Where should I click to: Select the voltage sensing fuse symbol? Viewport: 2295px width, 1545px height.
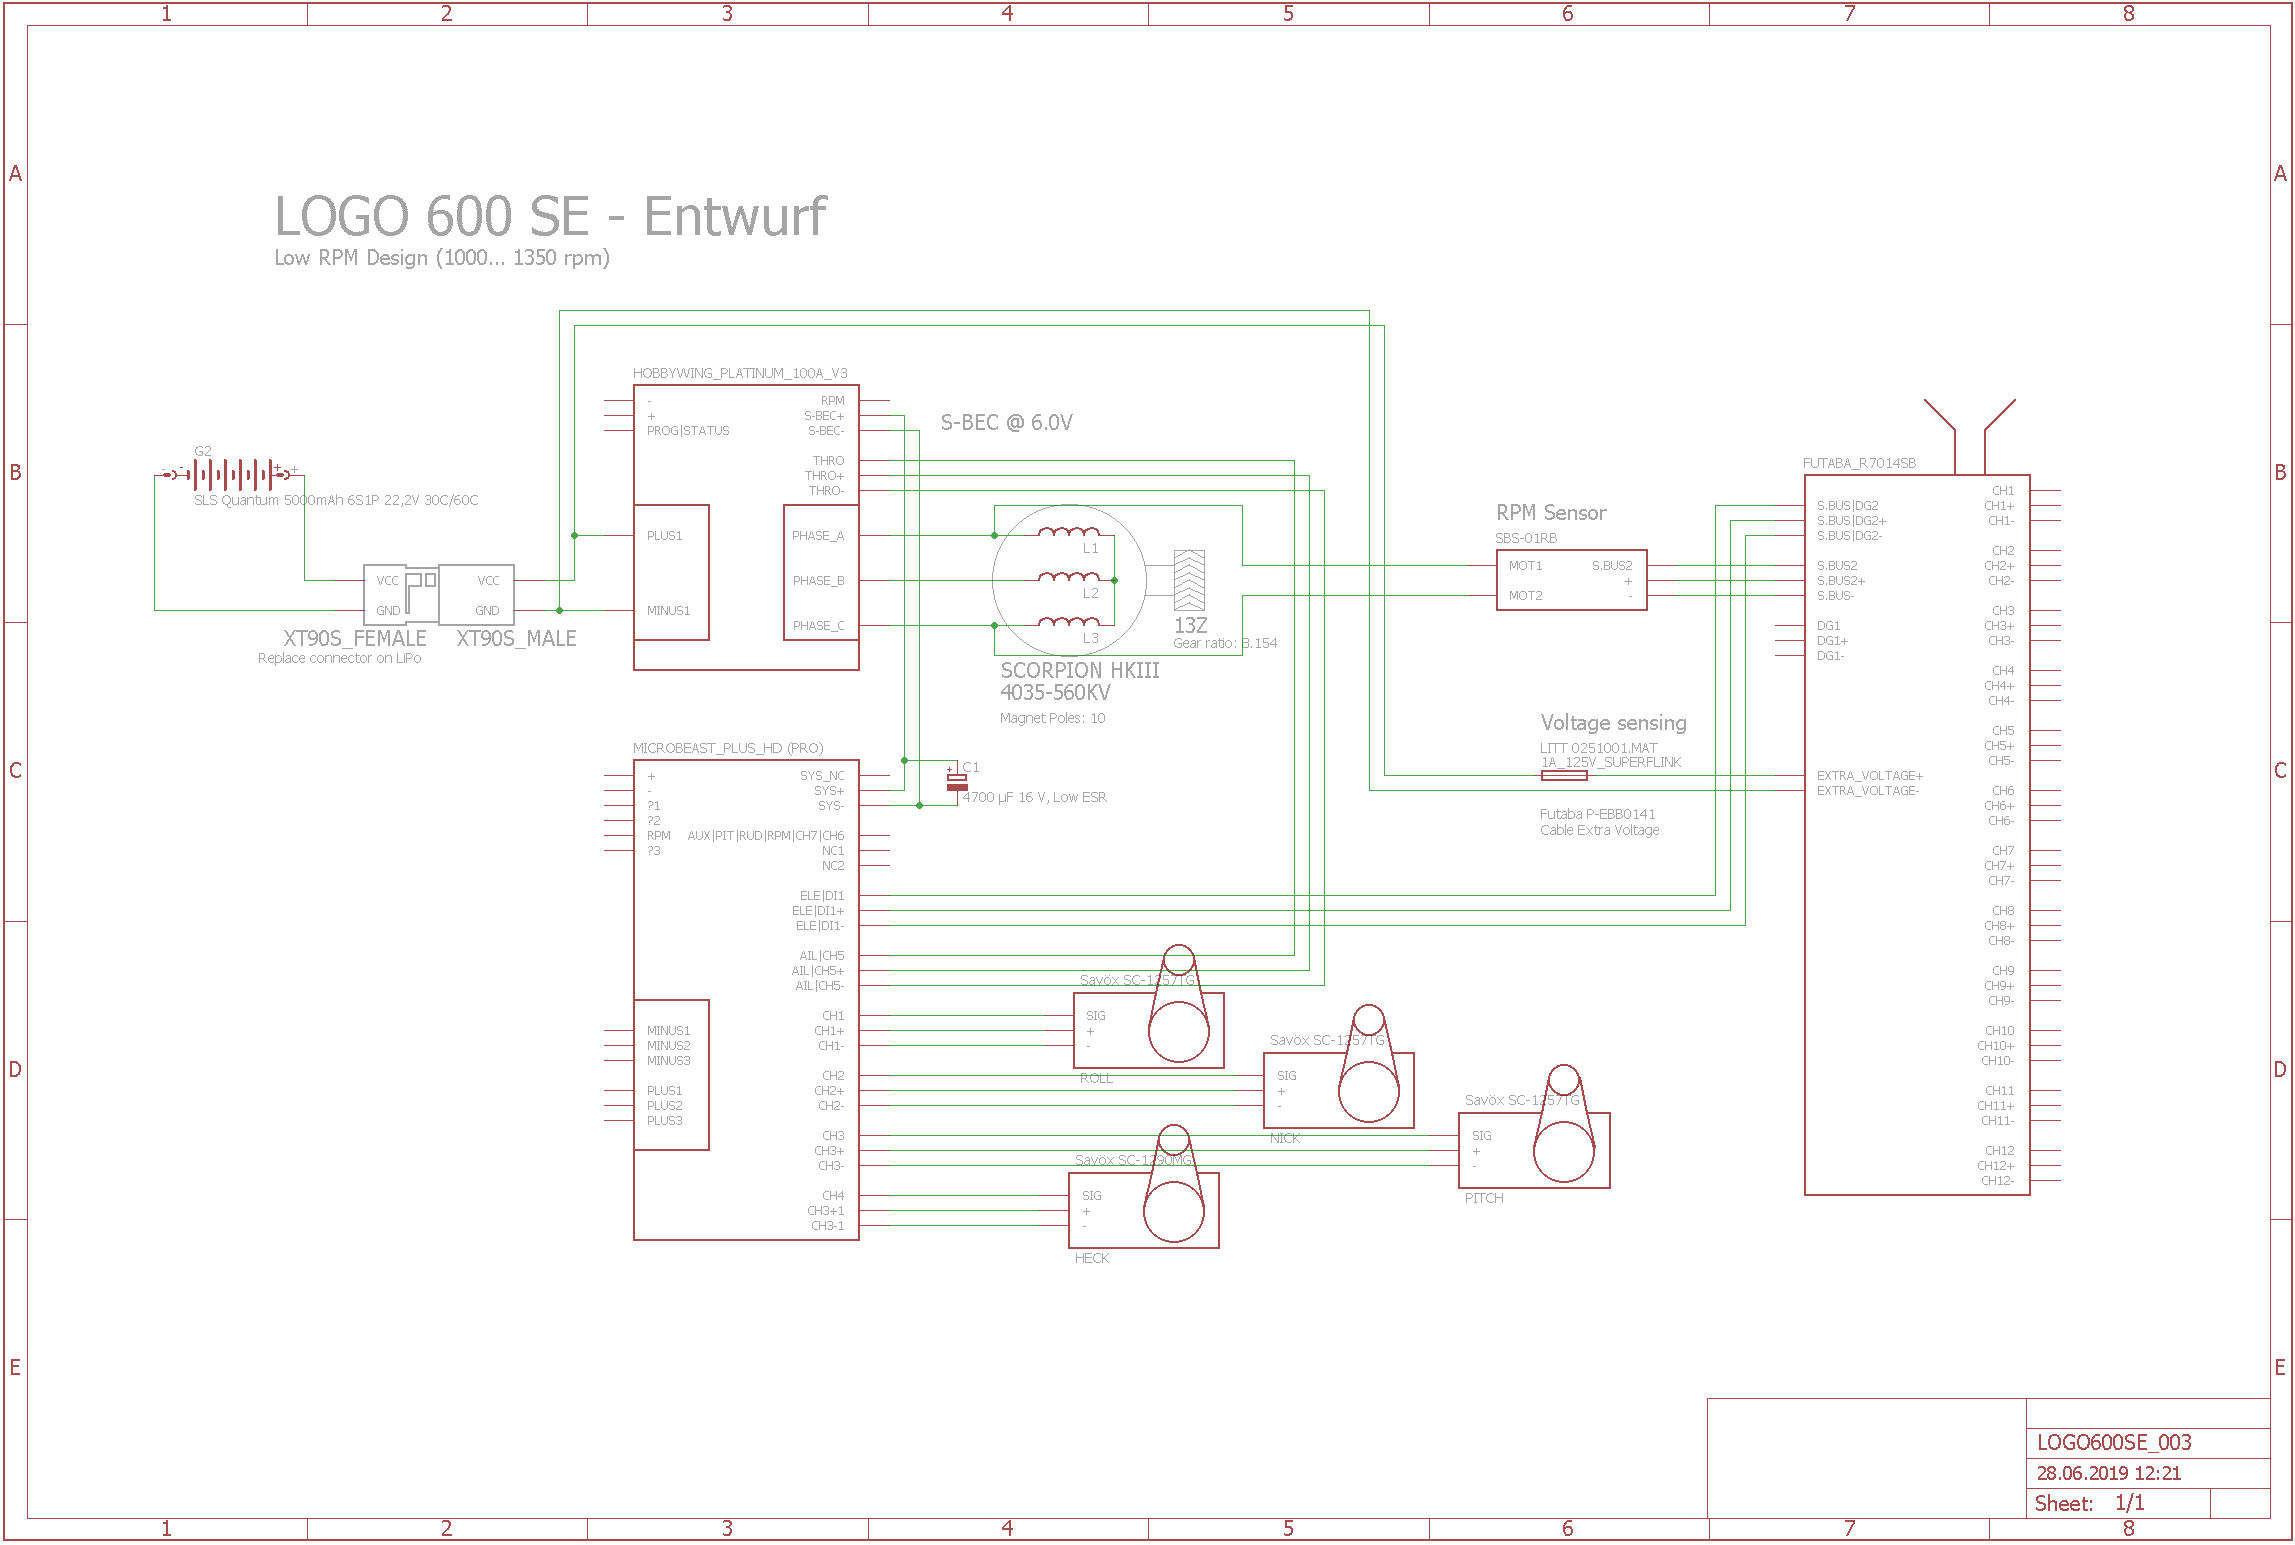1564,775
